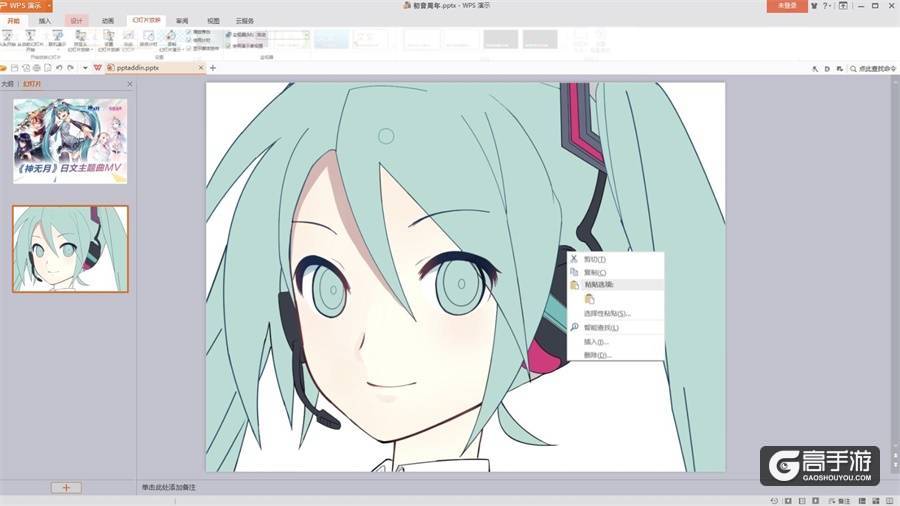Start slideshow from beginning icon
Viewport: 900px width, 506px height.
point(8,36)
